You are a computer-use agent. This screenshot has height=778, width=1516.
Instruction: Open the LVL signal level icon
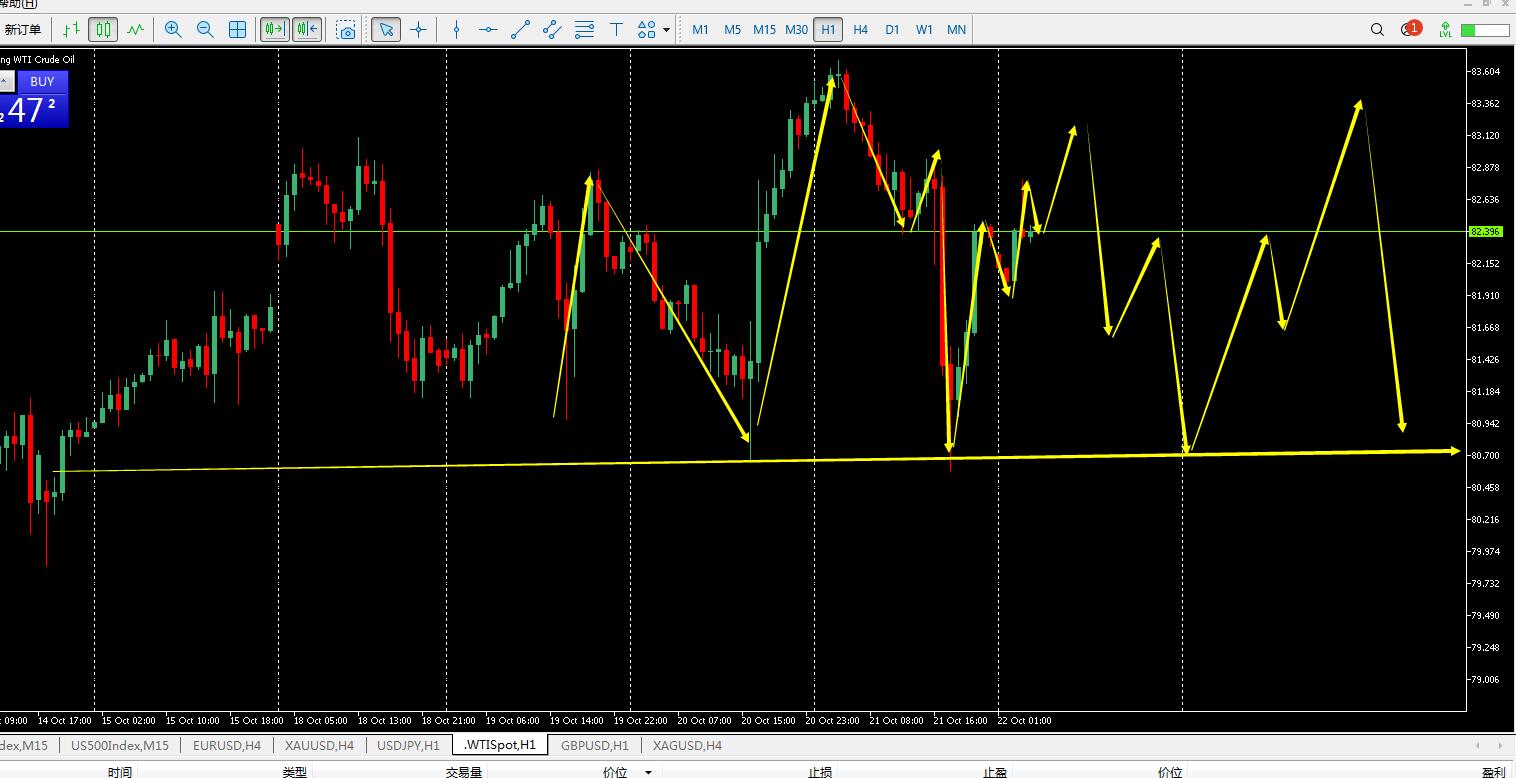point(1445,30)
